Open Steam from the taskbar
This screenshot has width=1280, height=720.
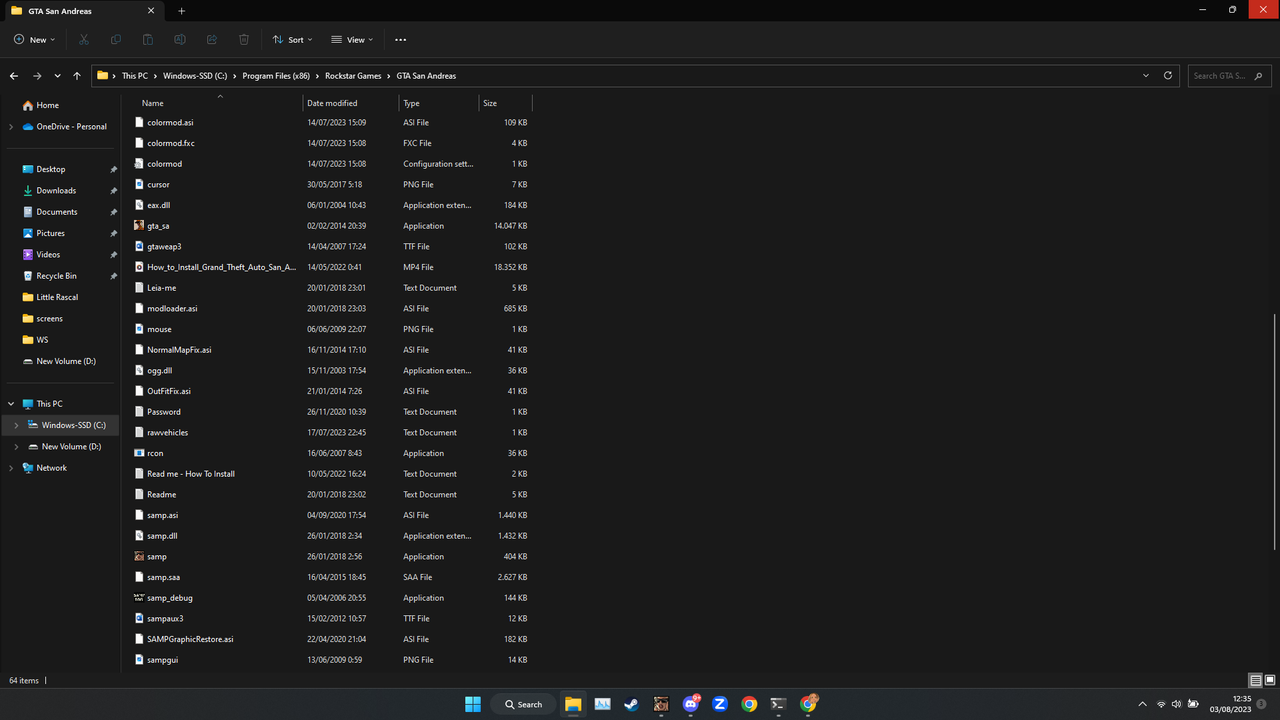pyautogui.click(x=631, y=704)
